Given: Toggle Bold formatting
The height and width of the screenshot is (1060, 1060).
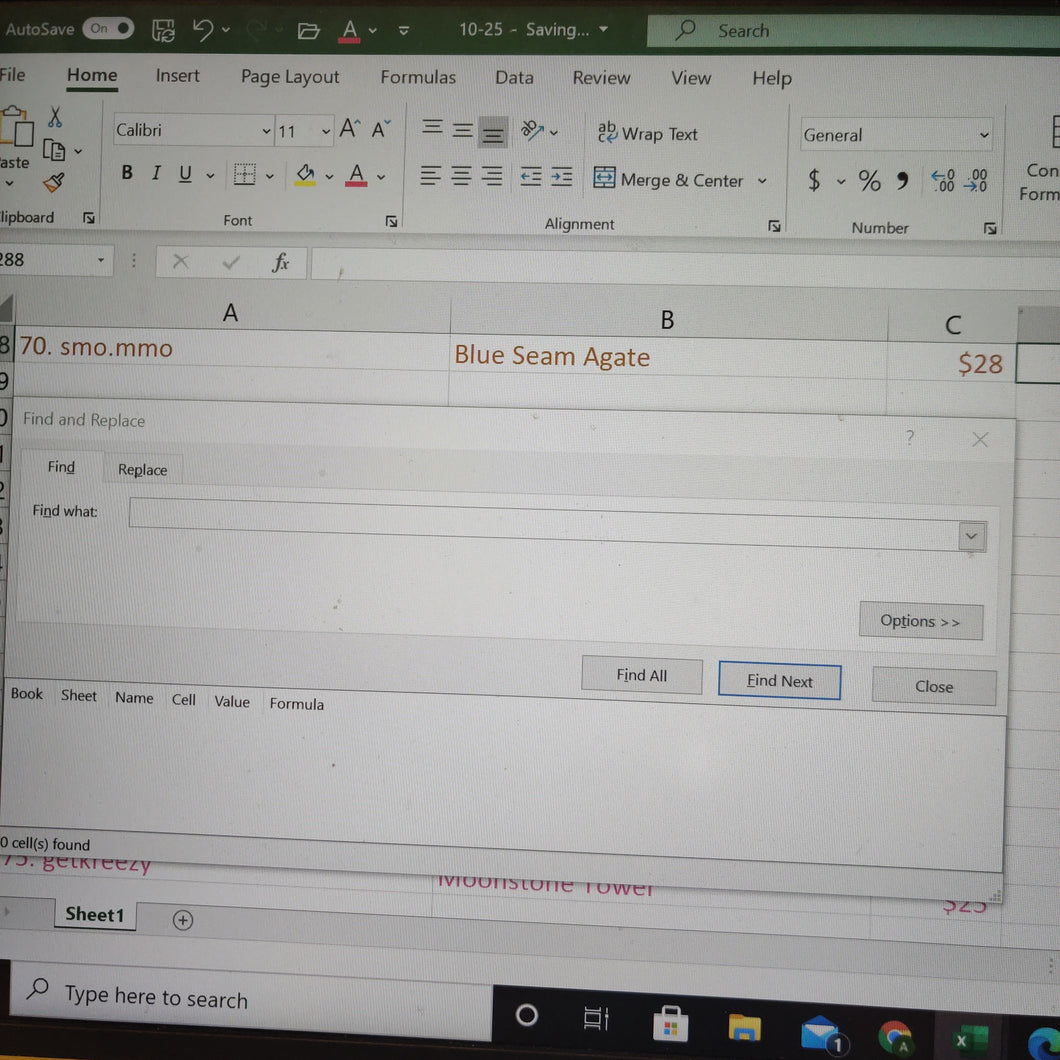Looking at the screenshot, I should pos(127,173).
